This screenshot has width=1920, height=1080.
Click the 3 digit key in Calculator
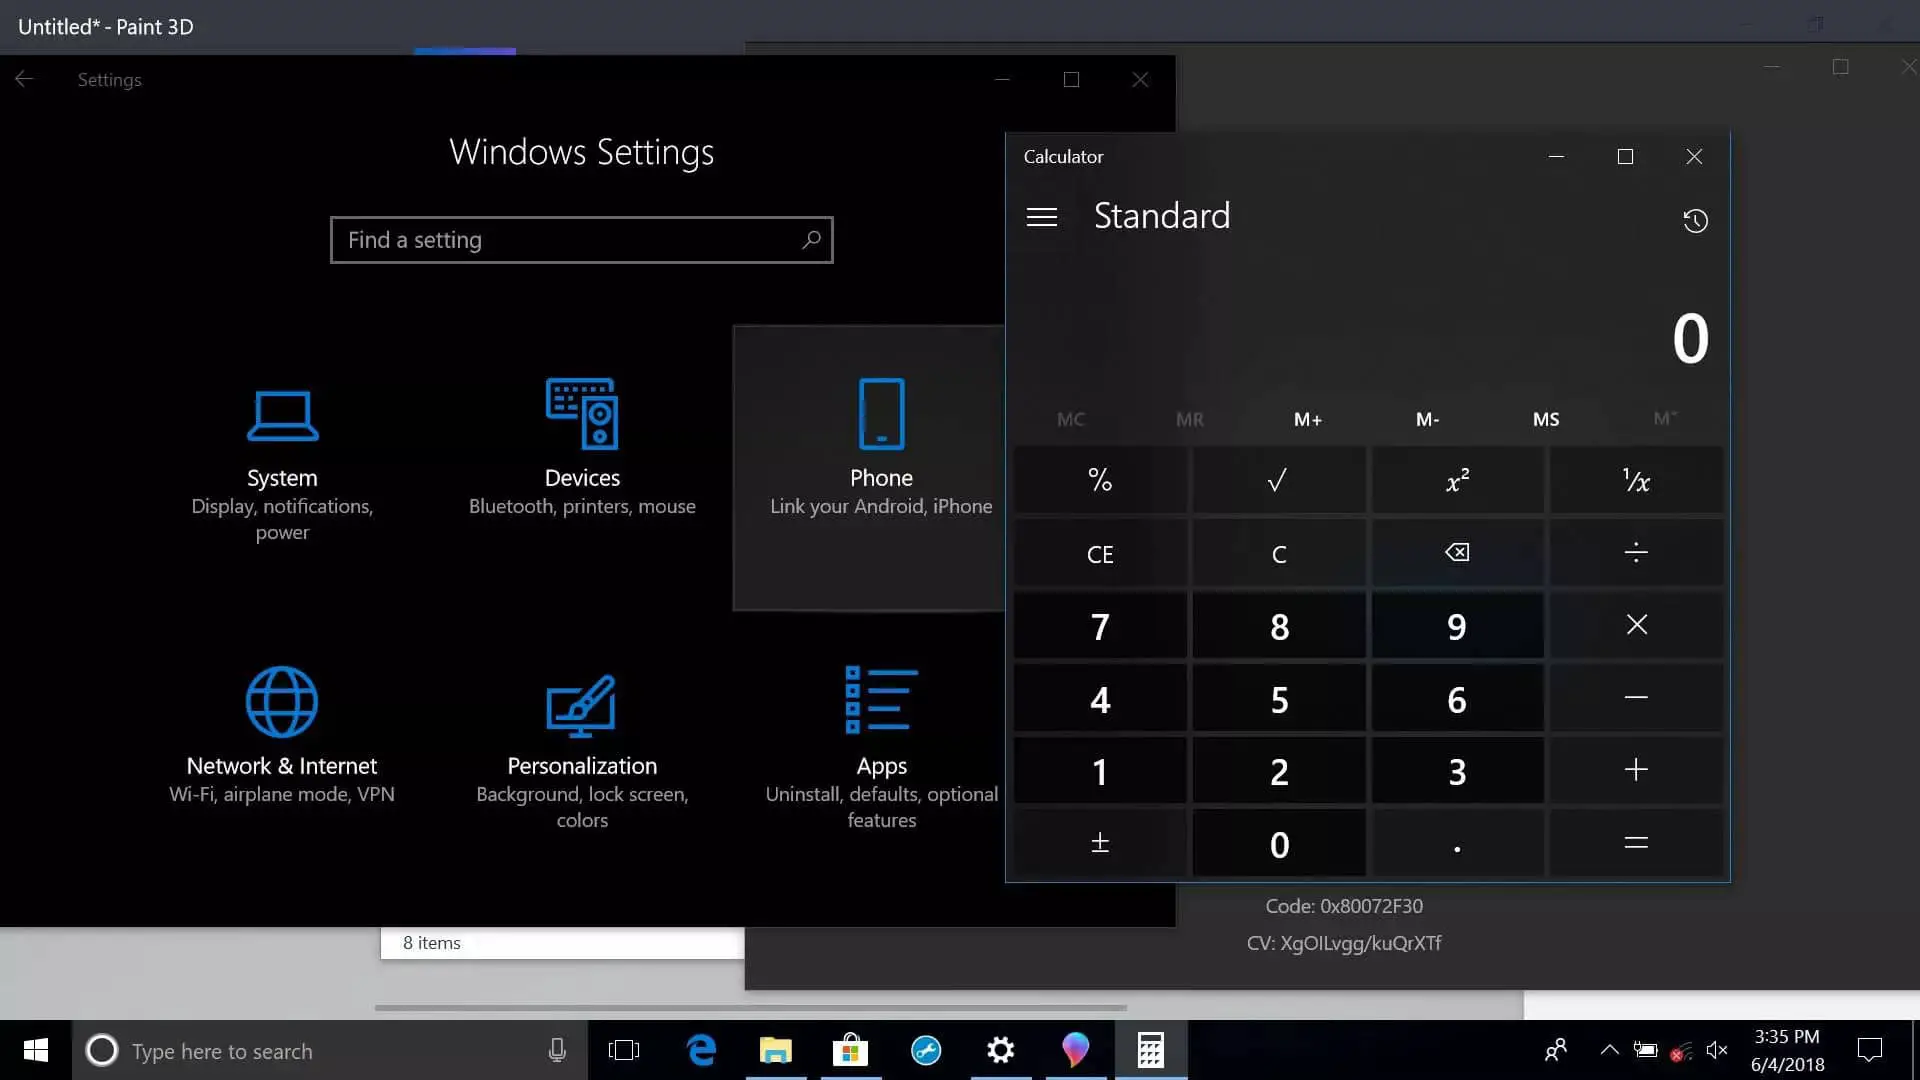(1457, 770)
